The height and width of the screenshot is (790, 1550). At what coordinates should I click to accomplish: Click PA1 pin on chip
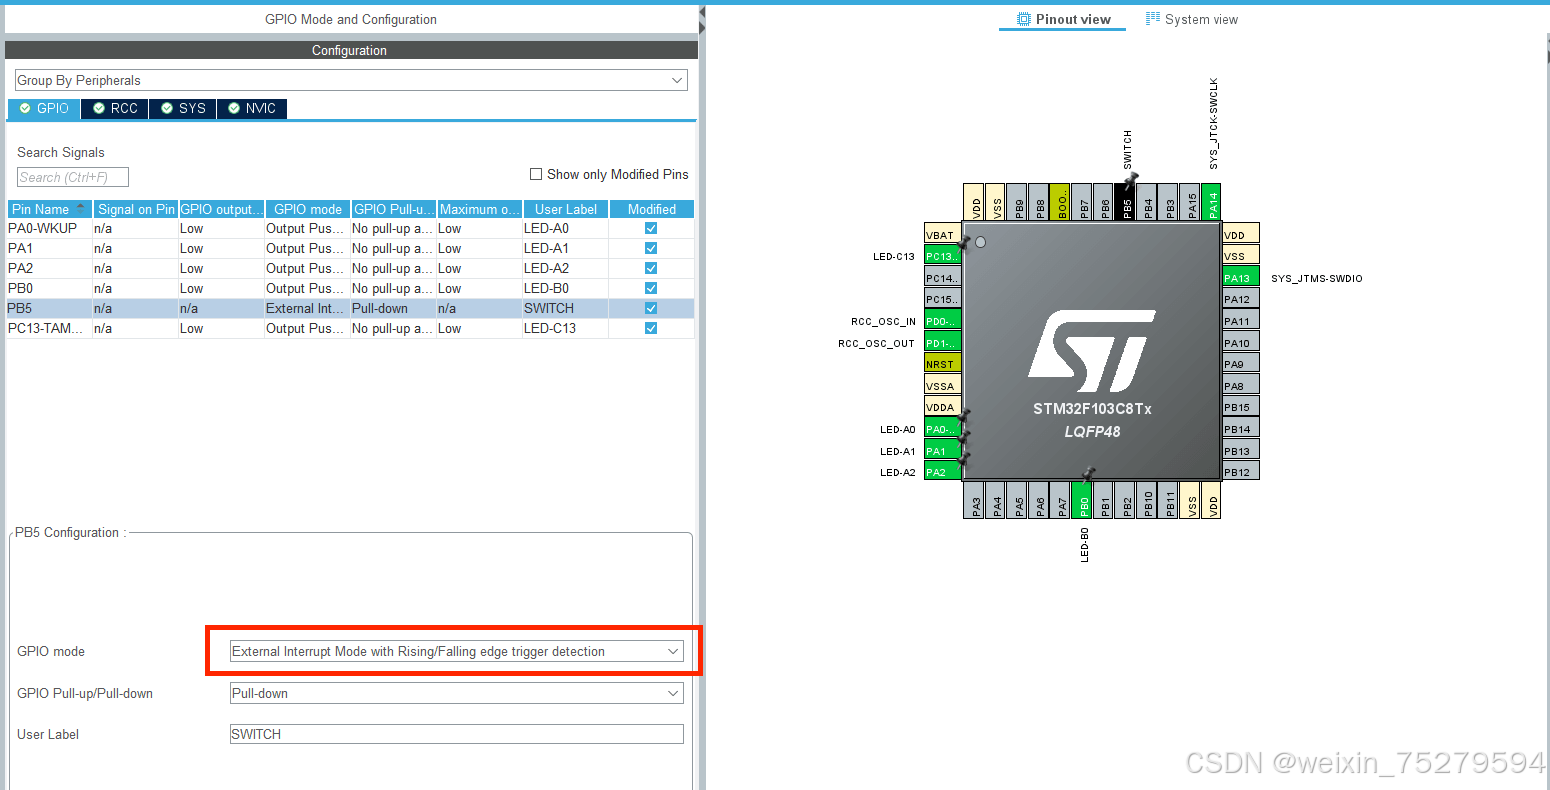943,451
